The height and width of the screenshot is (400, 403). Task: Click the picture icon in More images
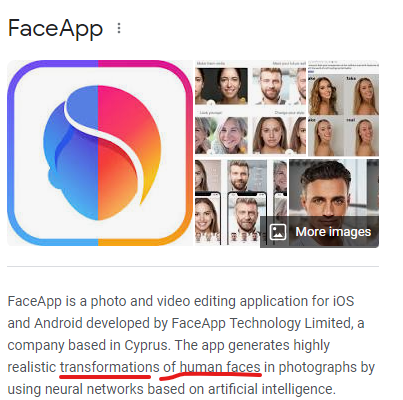click(278, 232)
